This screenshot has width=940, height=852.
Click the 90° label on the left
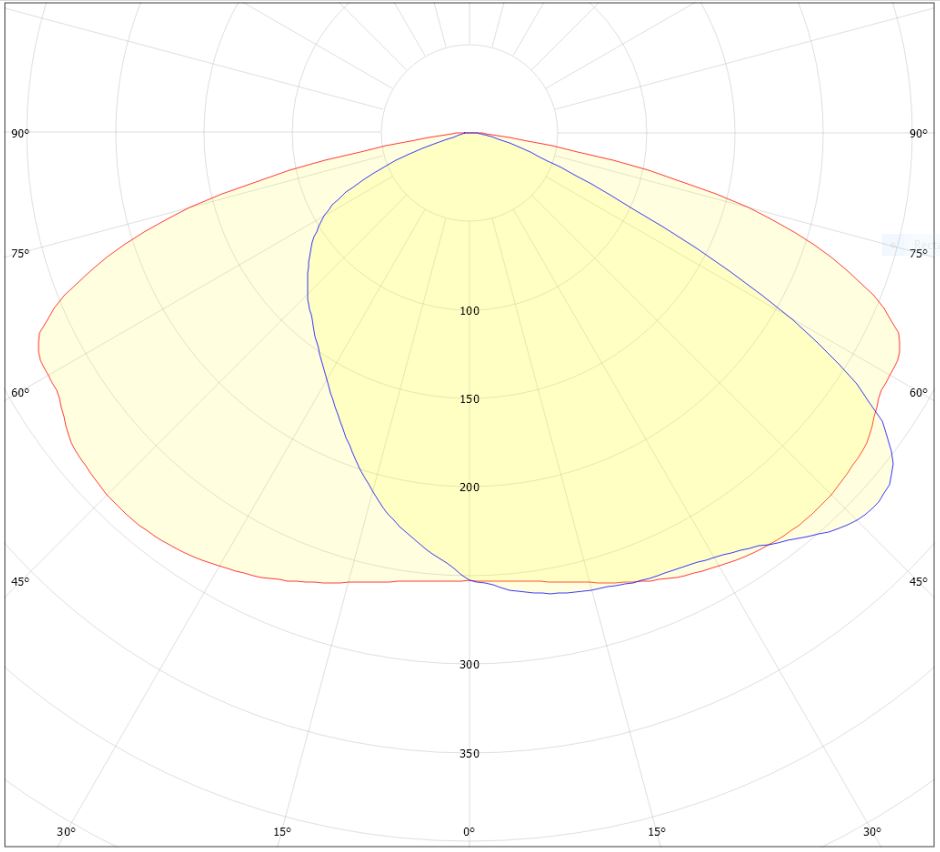tap(20, 134)
